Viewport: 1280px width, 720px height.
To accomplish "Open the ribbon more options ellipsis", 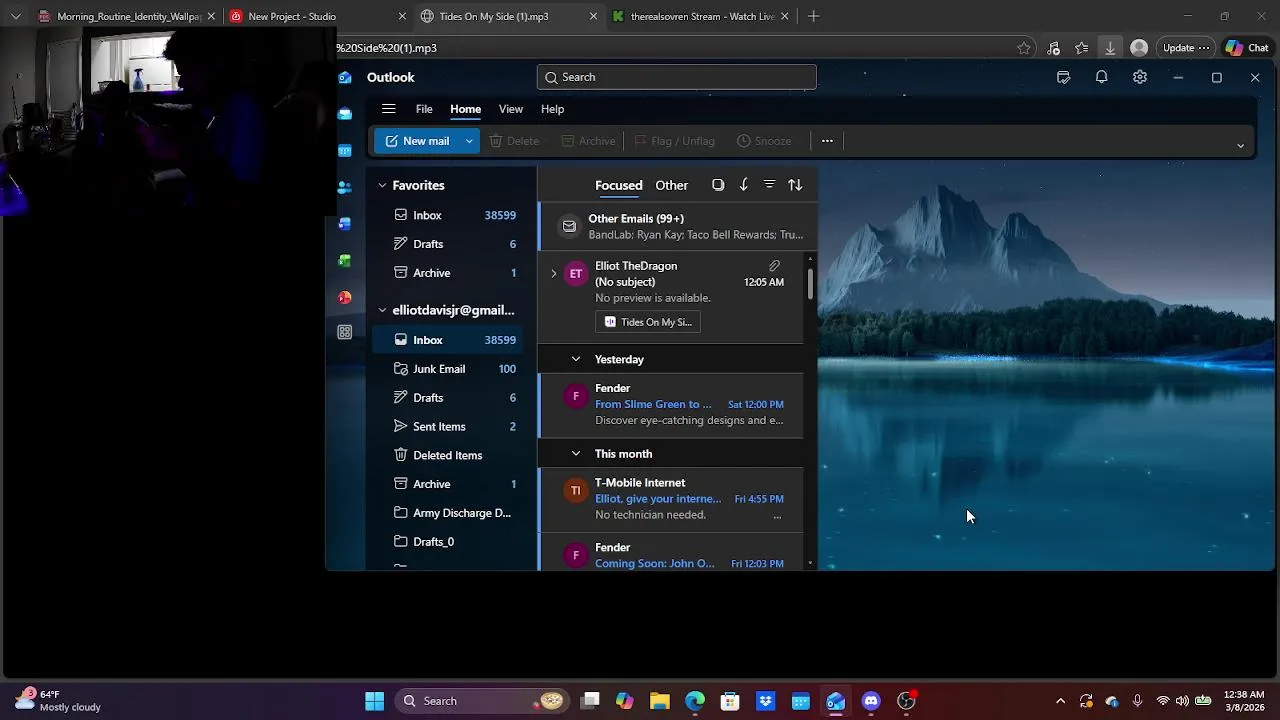I will pyautogui.click(x=827, y=141).
